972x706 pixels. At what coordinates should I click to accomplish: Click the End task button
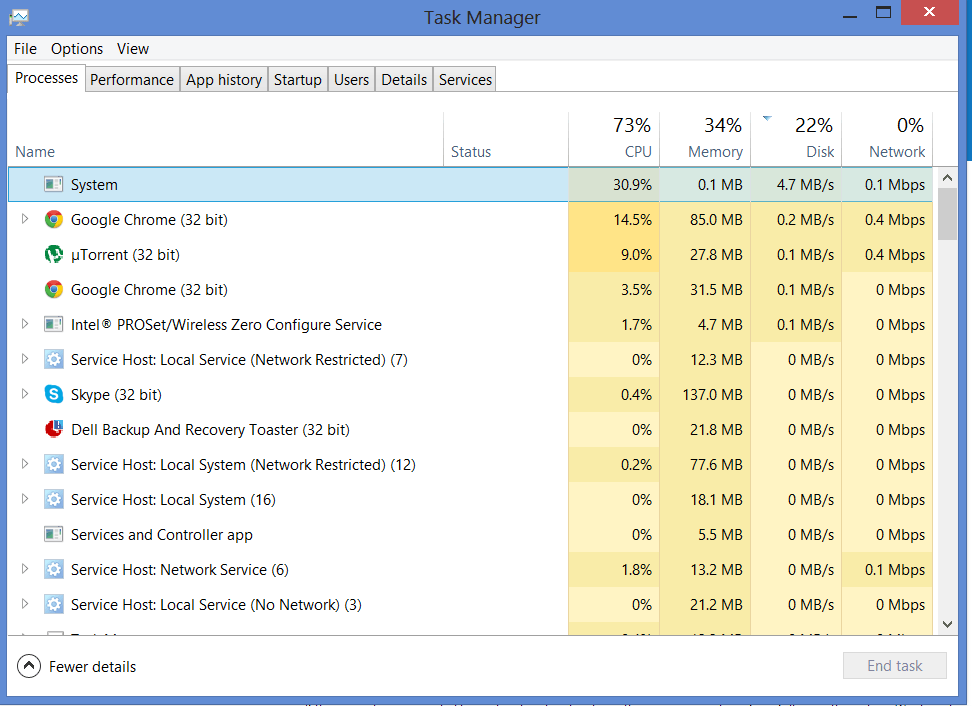pos(895,666)
